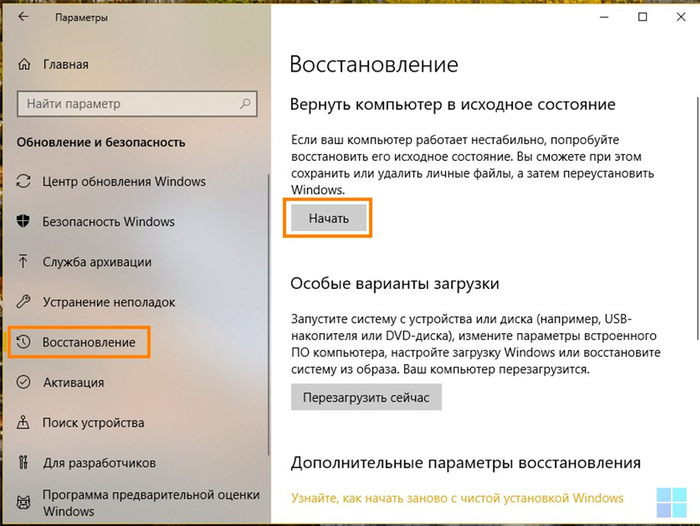Click the Активация checkmark circle icon
Image resolution: width=700 pixels, height=526 pixels.
[x=24, y=383]
